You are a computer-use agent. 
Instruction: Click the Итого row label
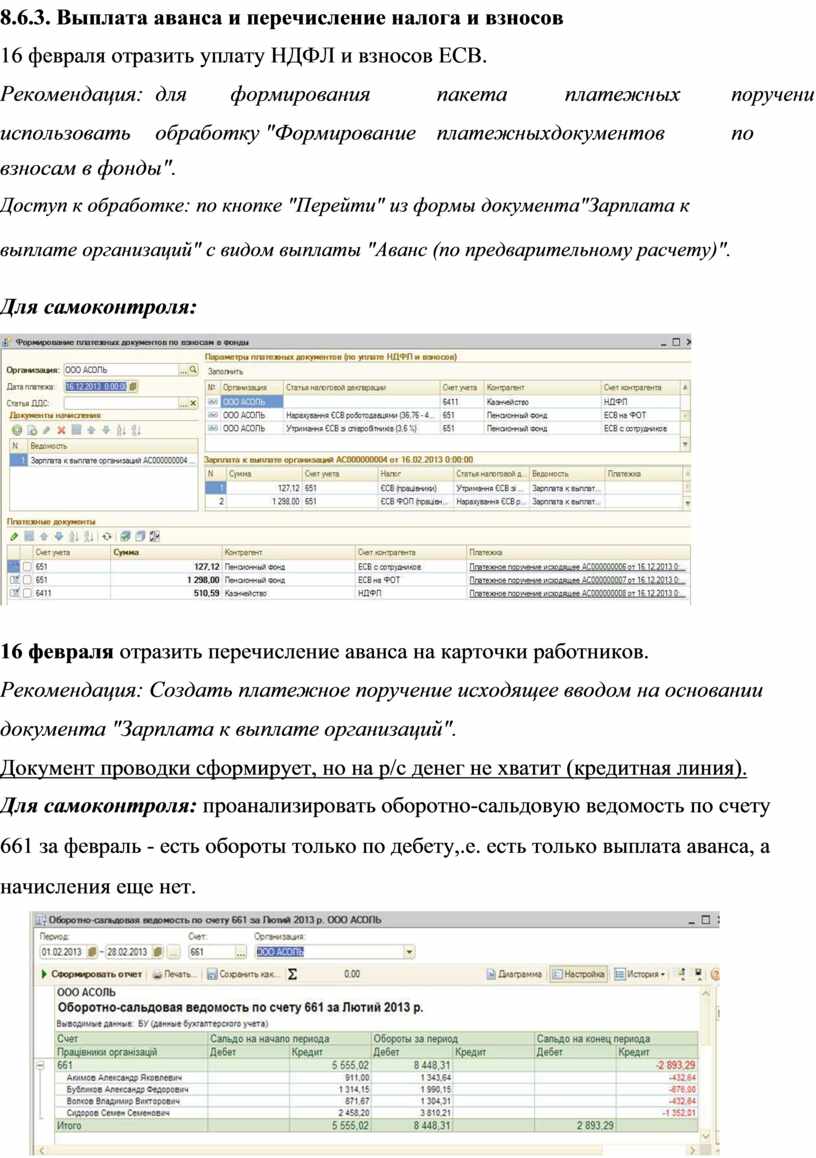click(x=69, y=1126)
